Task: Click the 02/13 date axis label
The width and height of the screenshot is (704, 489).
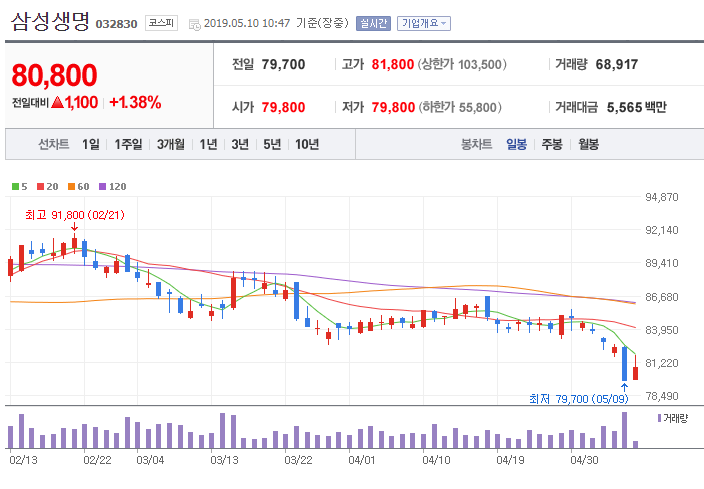Action: pos(23,460)
